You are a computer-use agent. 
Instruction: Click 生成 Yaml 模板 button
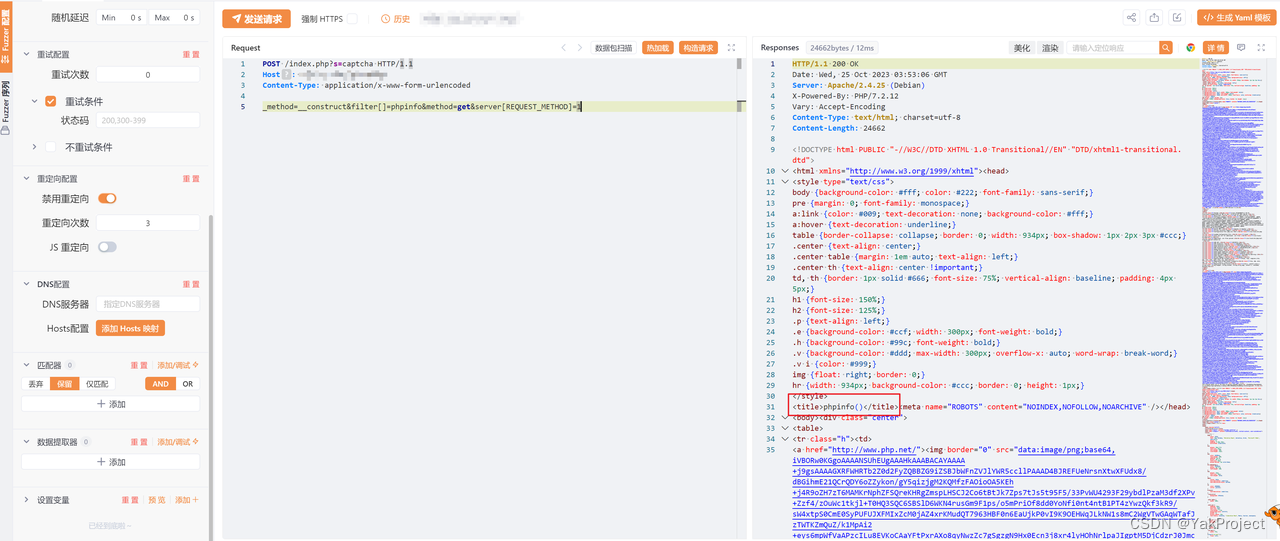1236,18
